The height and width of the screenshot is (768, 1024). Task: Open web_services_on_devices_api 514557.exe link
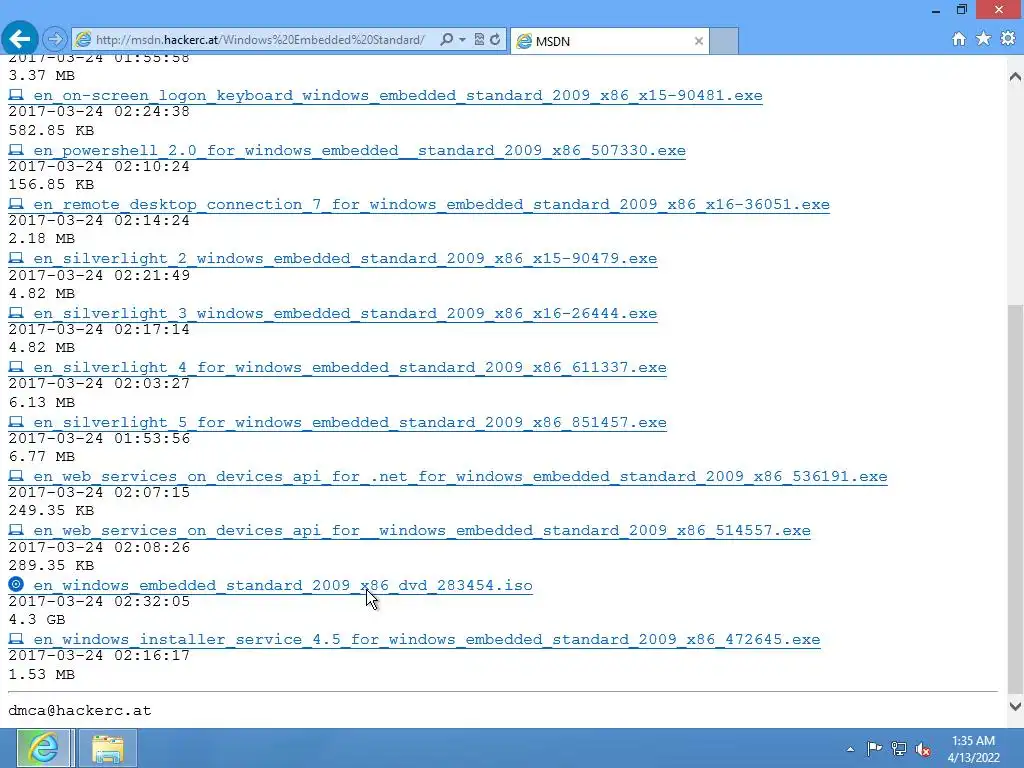pos(422,530)
